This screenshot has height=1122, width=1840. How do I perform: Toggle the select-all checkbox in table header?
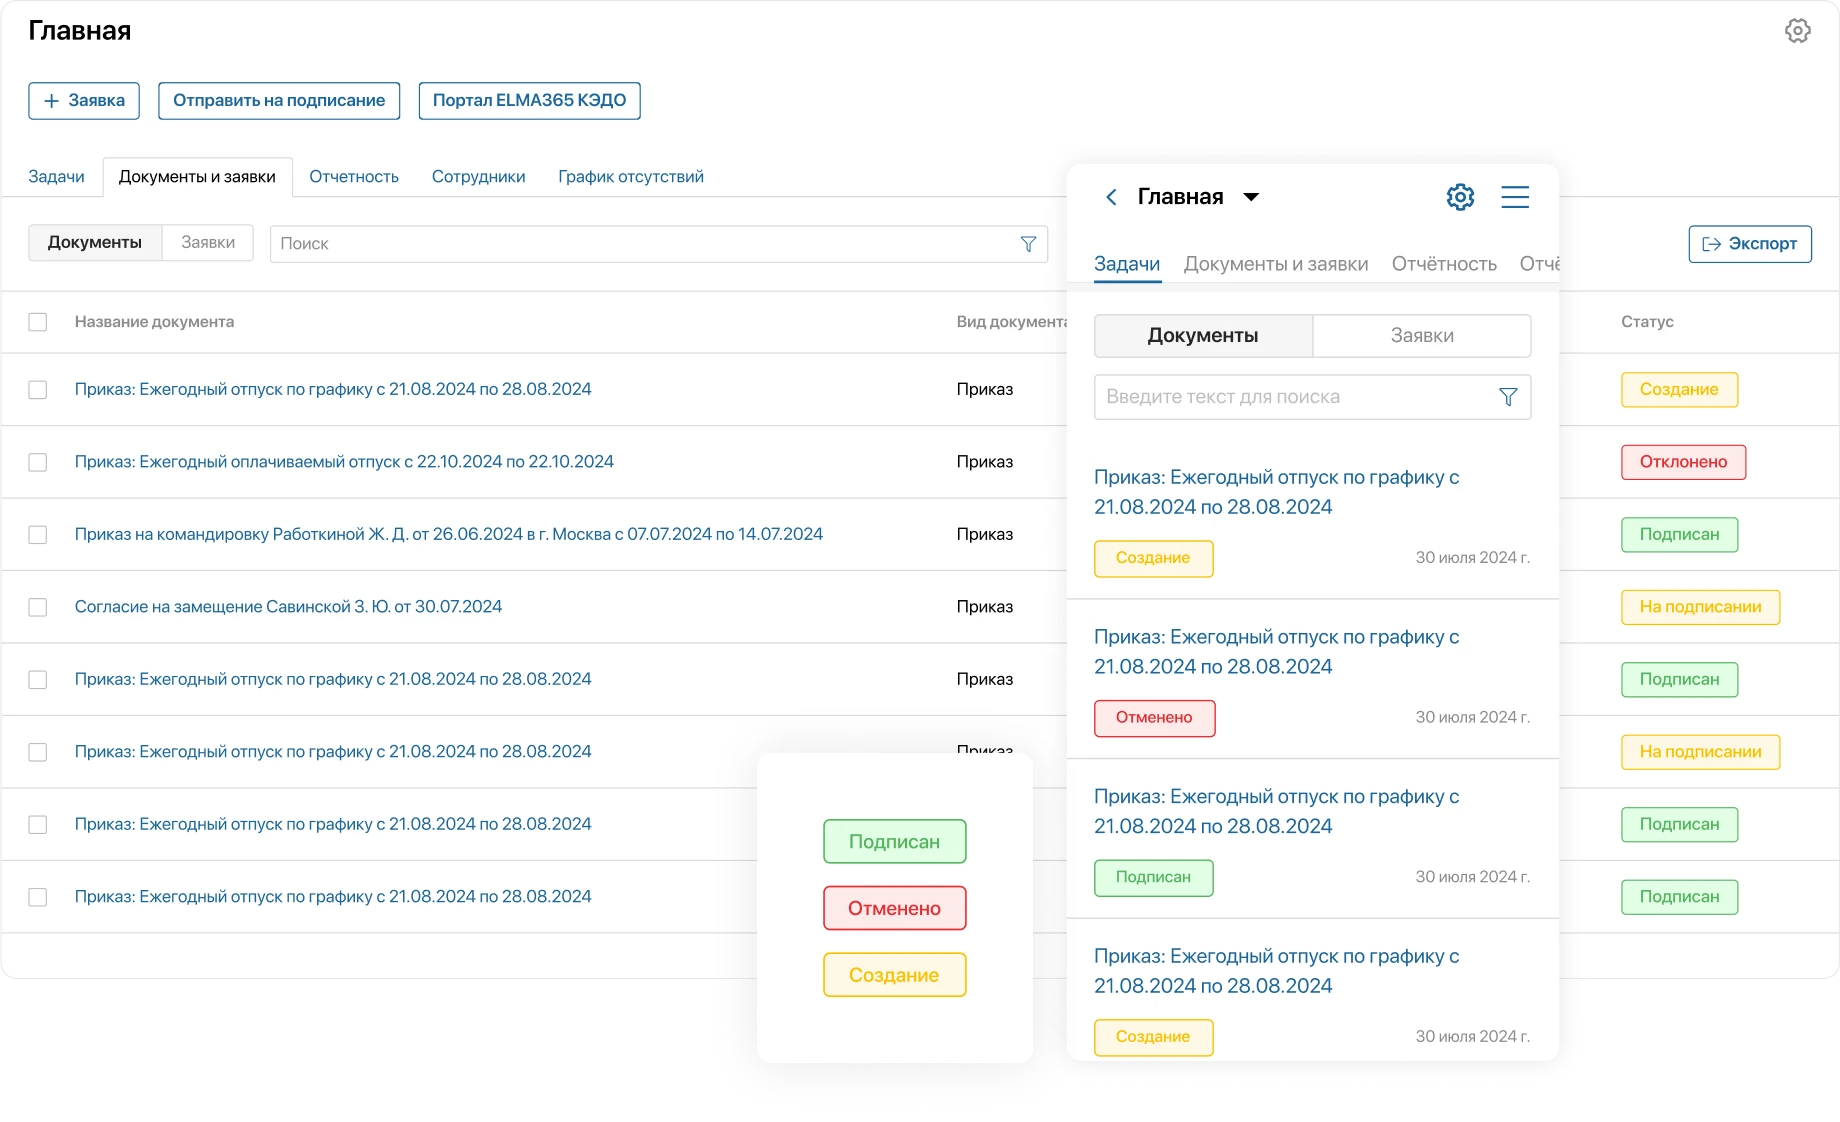(38, 322)
